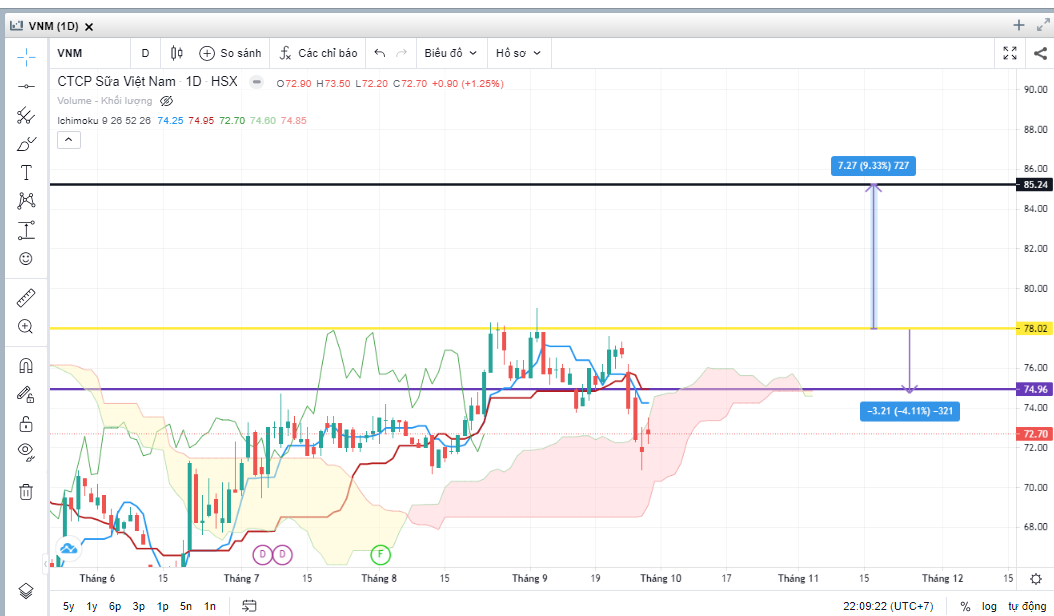Open the price range measurement tool

coord(26,230)
